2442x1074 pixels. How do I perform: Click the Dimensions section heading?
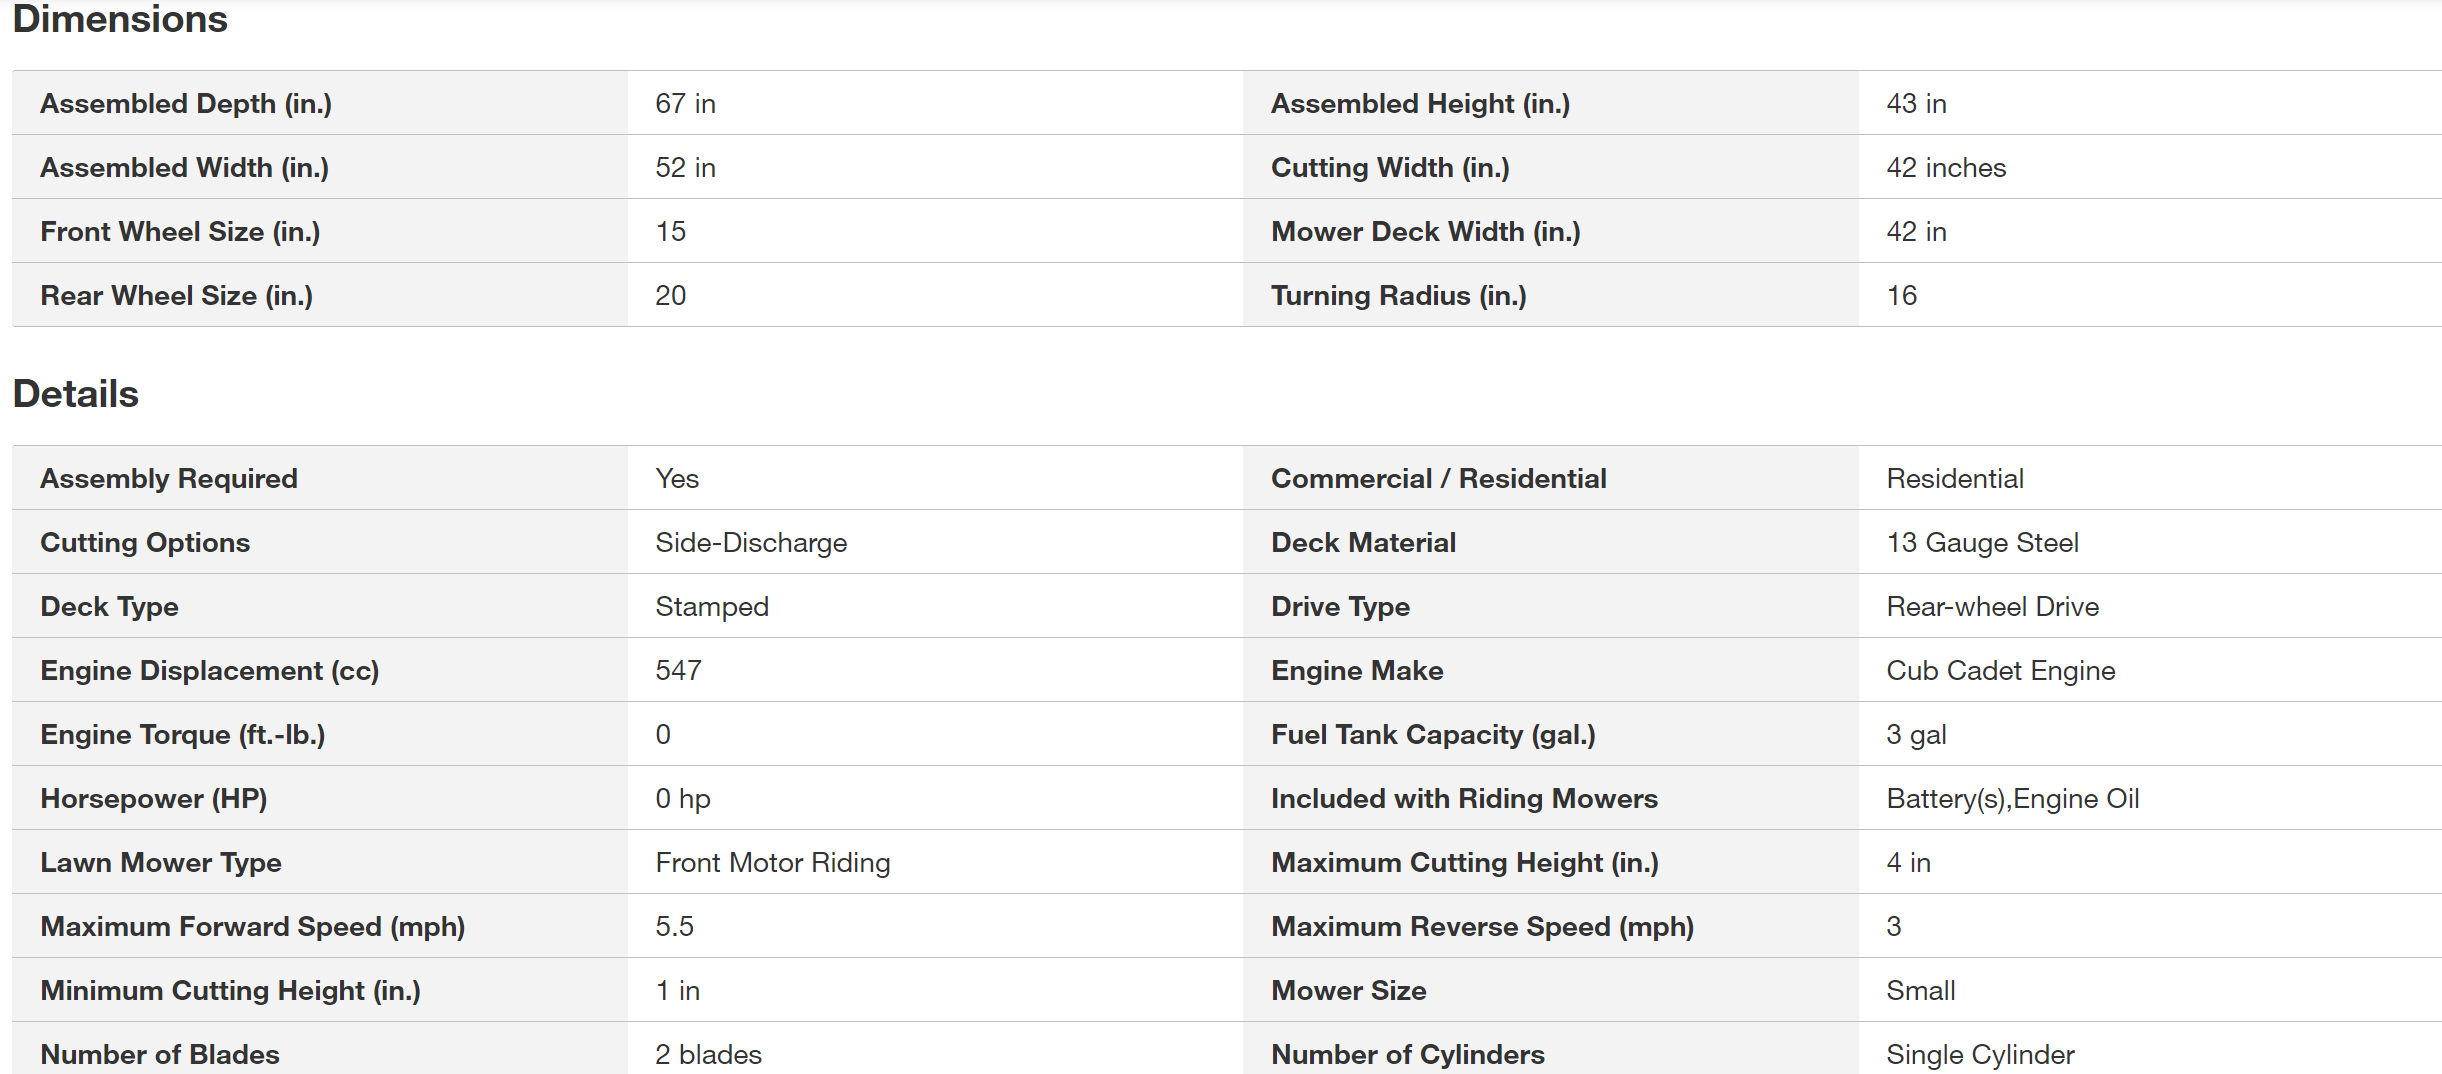(120, 20)
